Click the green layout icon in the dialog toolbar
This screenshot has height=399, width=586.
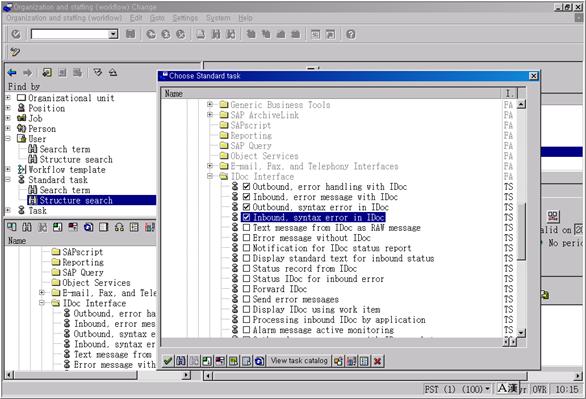207,361
